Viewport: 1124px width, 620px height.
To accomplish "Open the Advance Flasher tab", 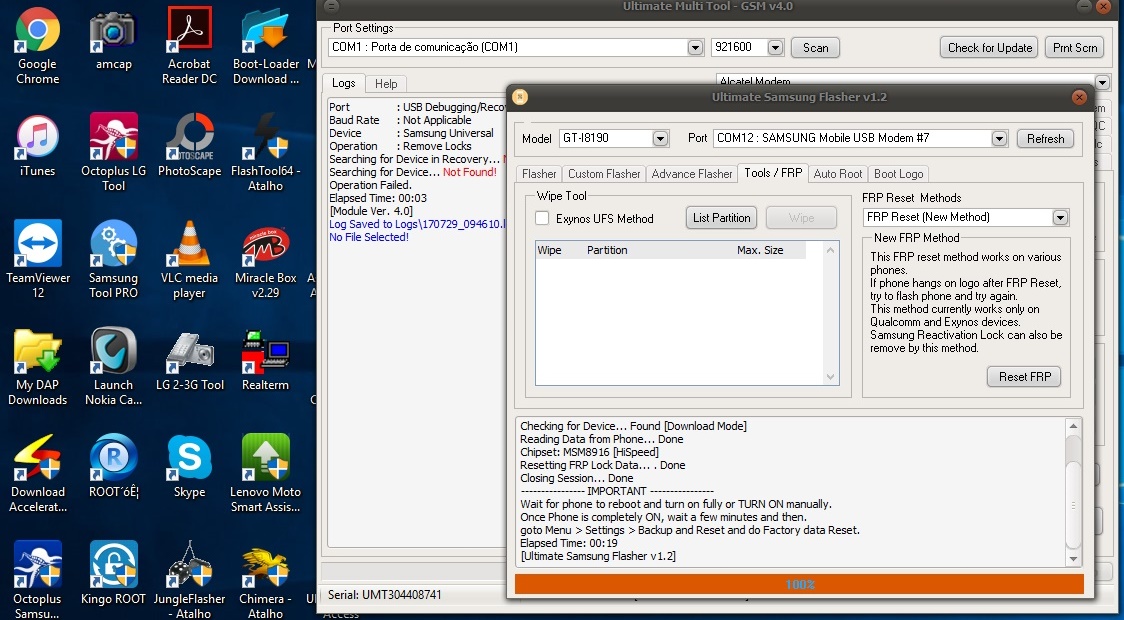I will point(692,174).
